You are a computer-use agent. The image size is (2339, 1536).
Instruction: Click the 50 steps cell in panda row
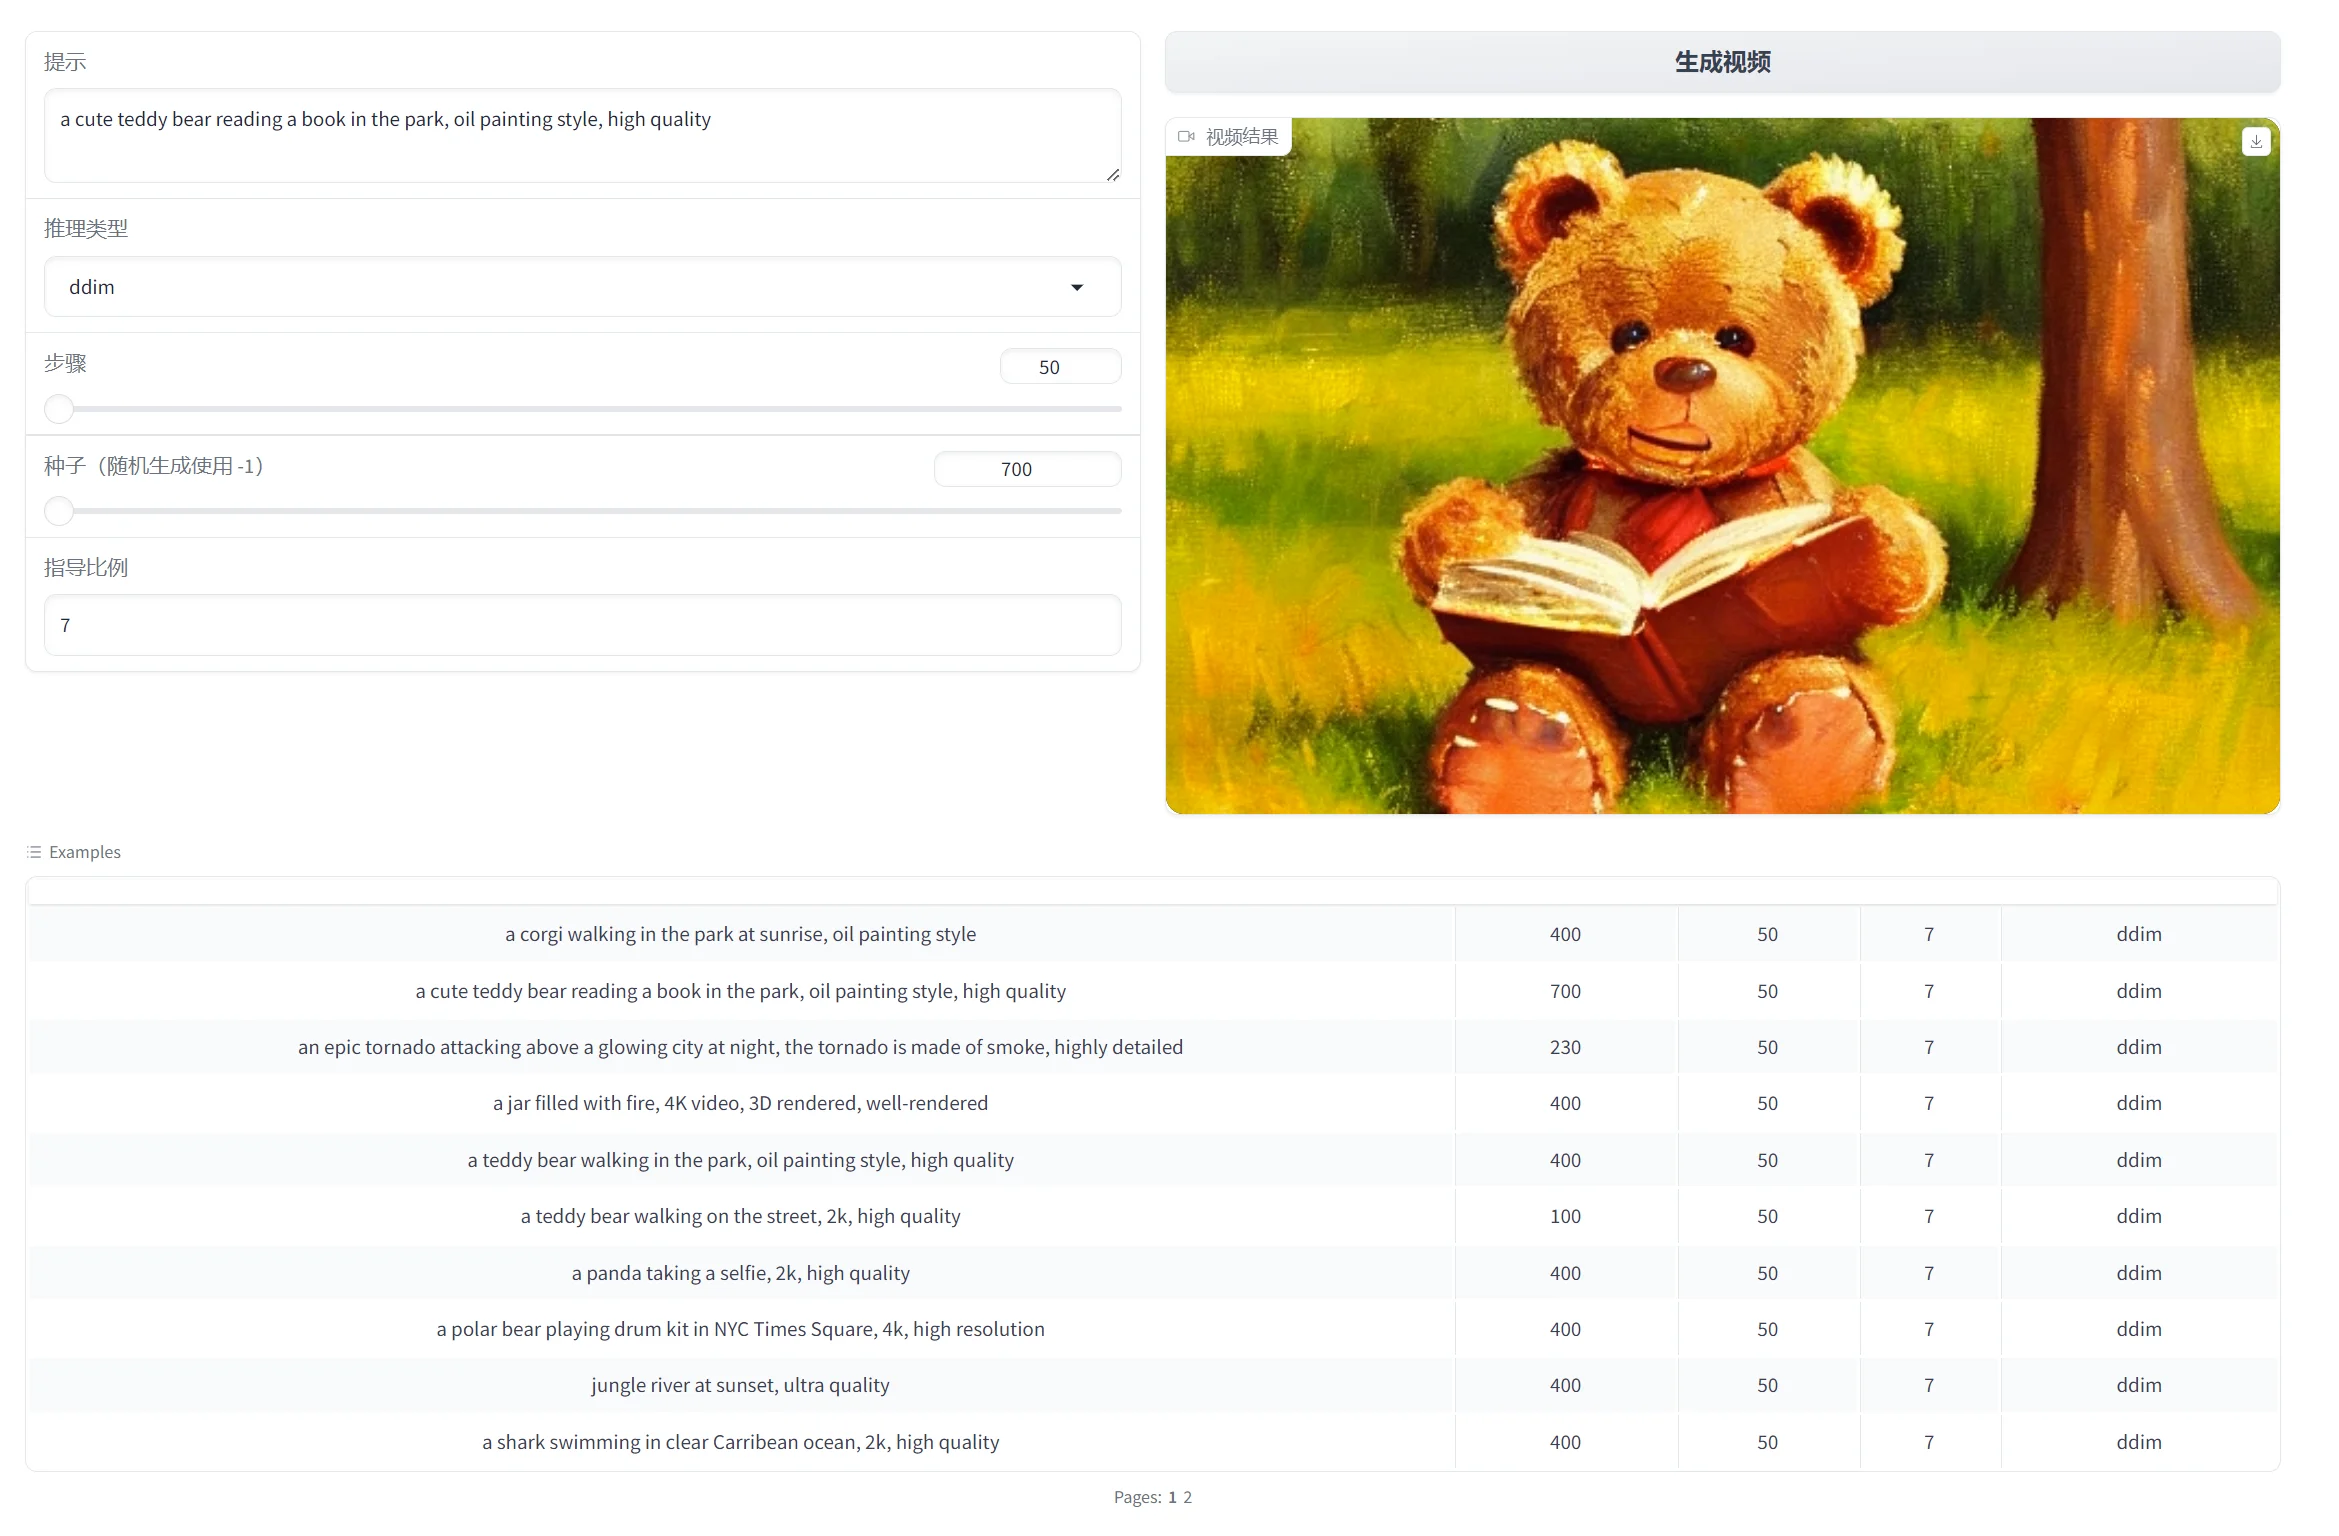pos(1768,1273)
